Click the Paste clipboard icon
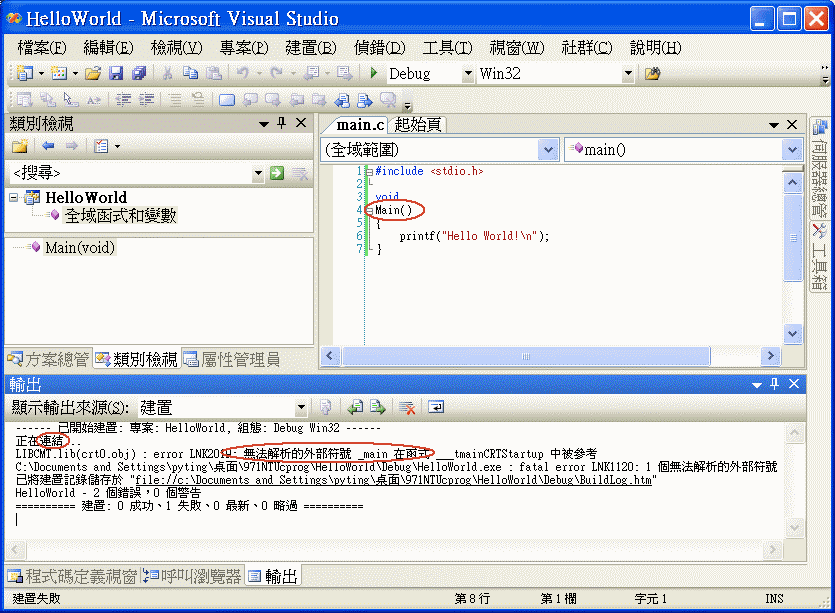 click(x=214, y=73)
